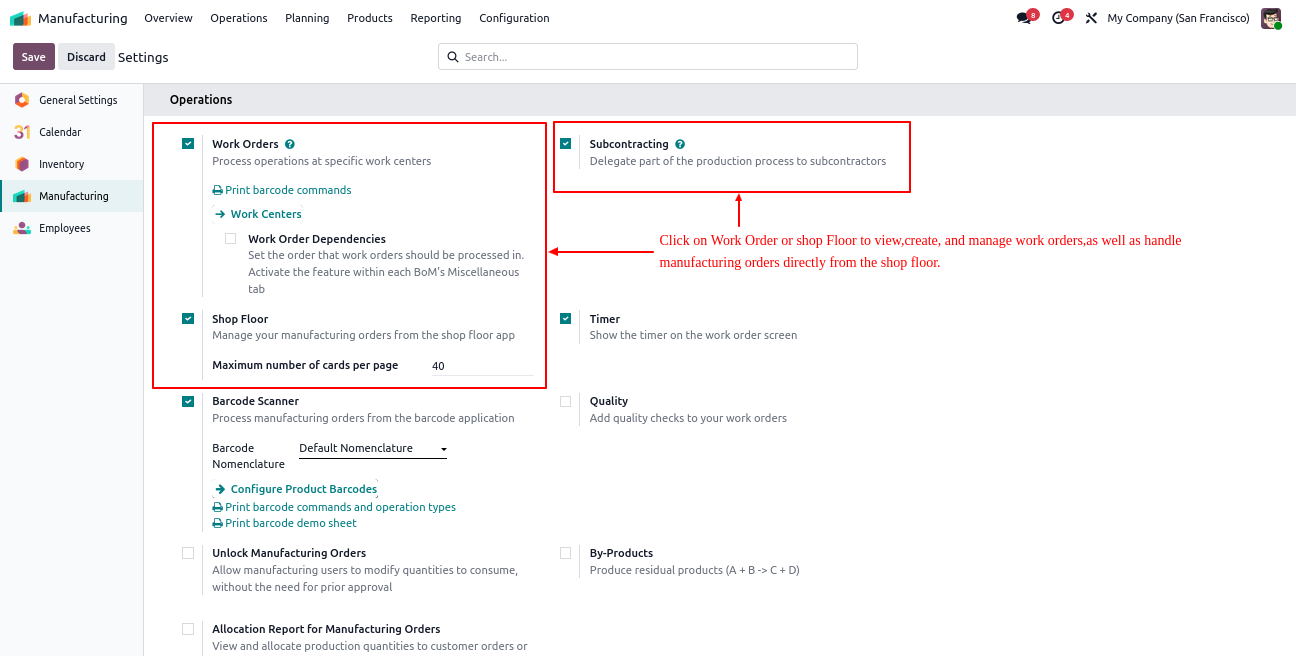Viewport: 1296px width, 656px height.
Task: Select the Inventory settings icon in sidebar
Action: pos(22,164)
